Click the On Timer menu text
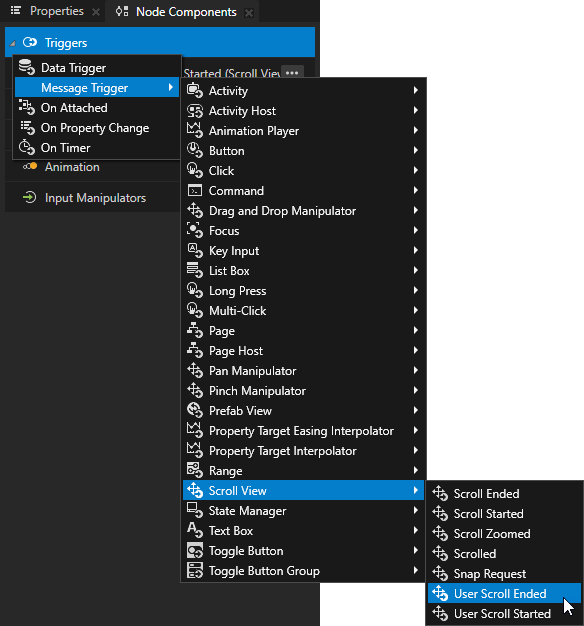 [65, 148]
